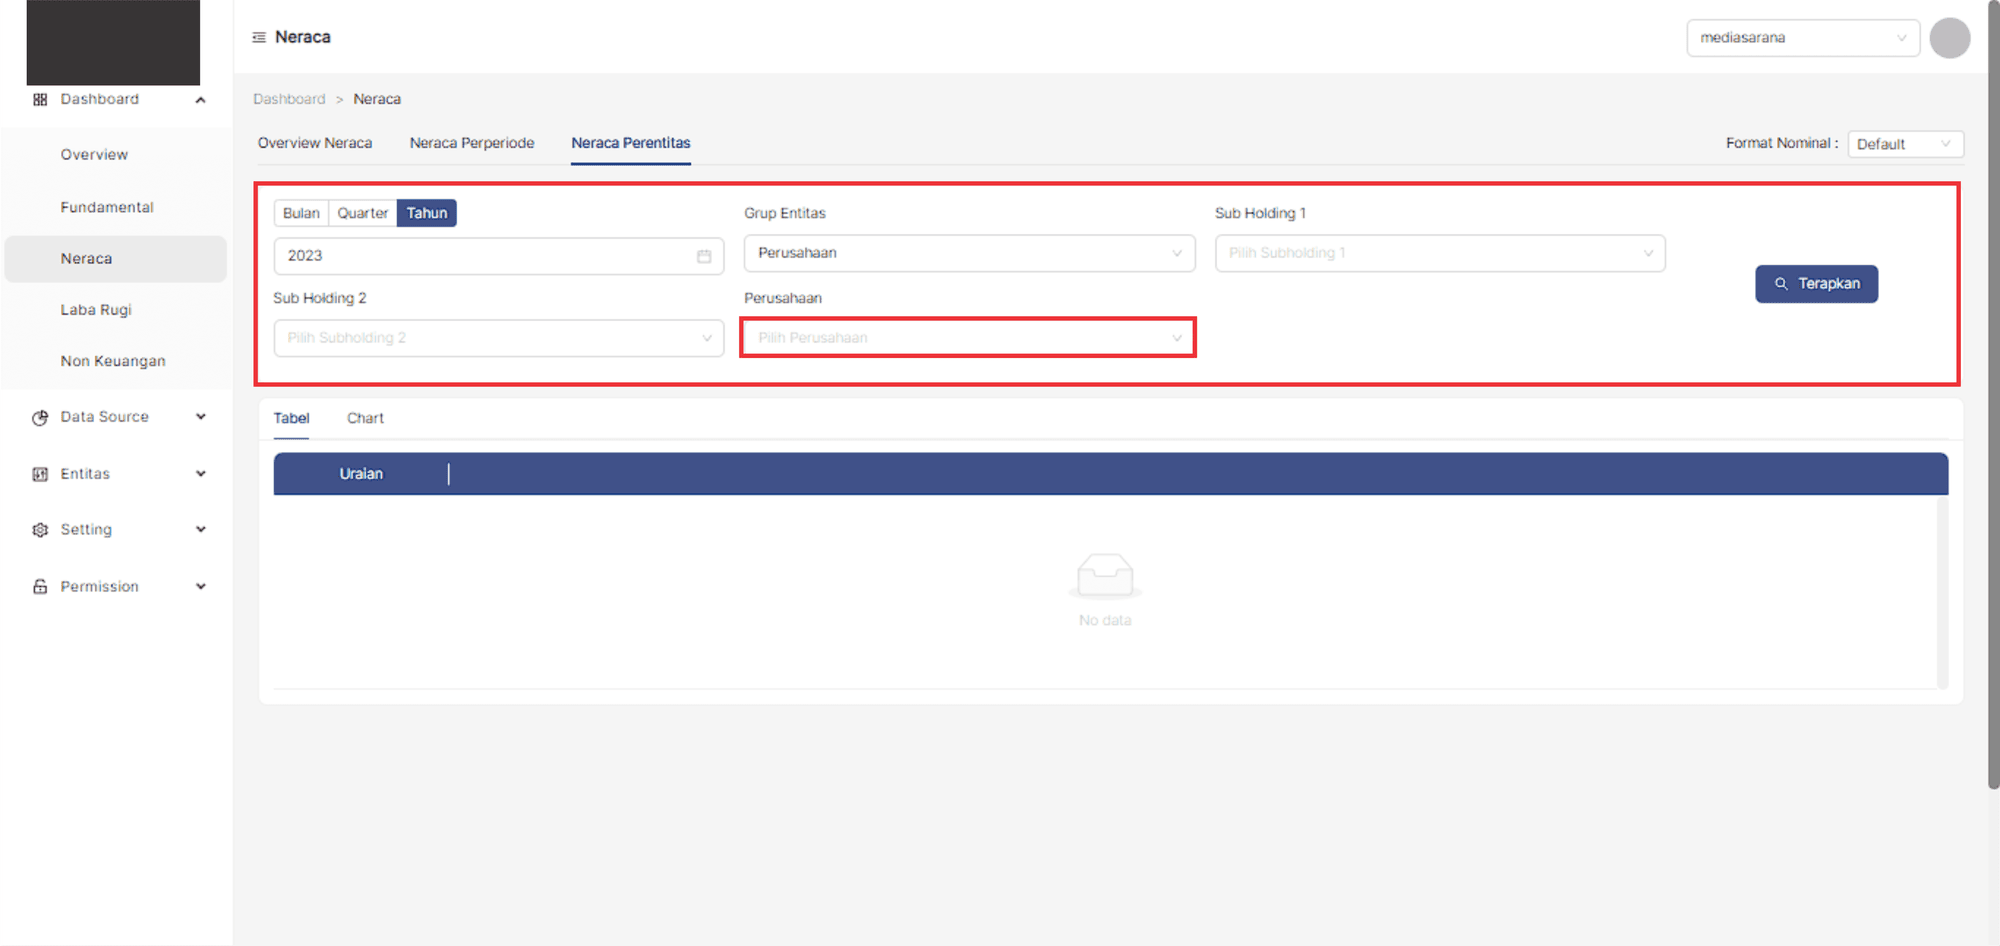This screenshot has width=2000, height=946.
Task: Click the Data Source pie chart icon
Action: tap(40, 417)
